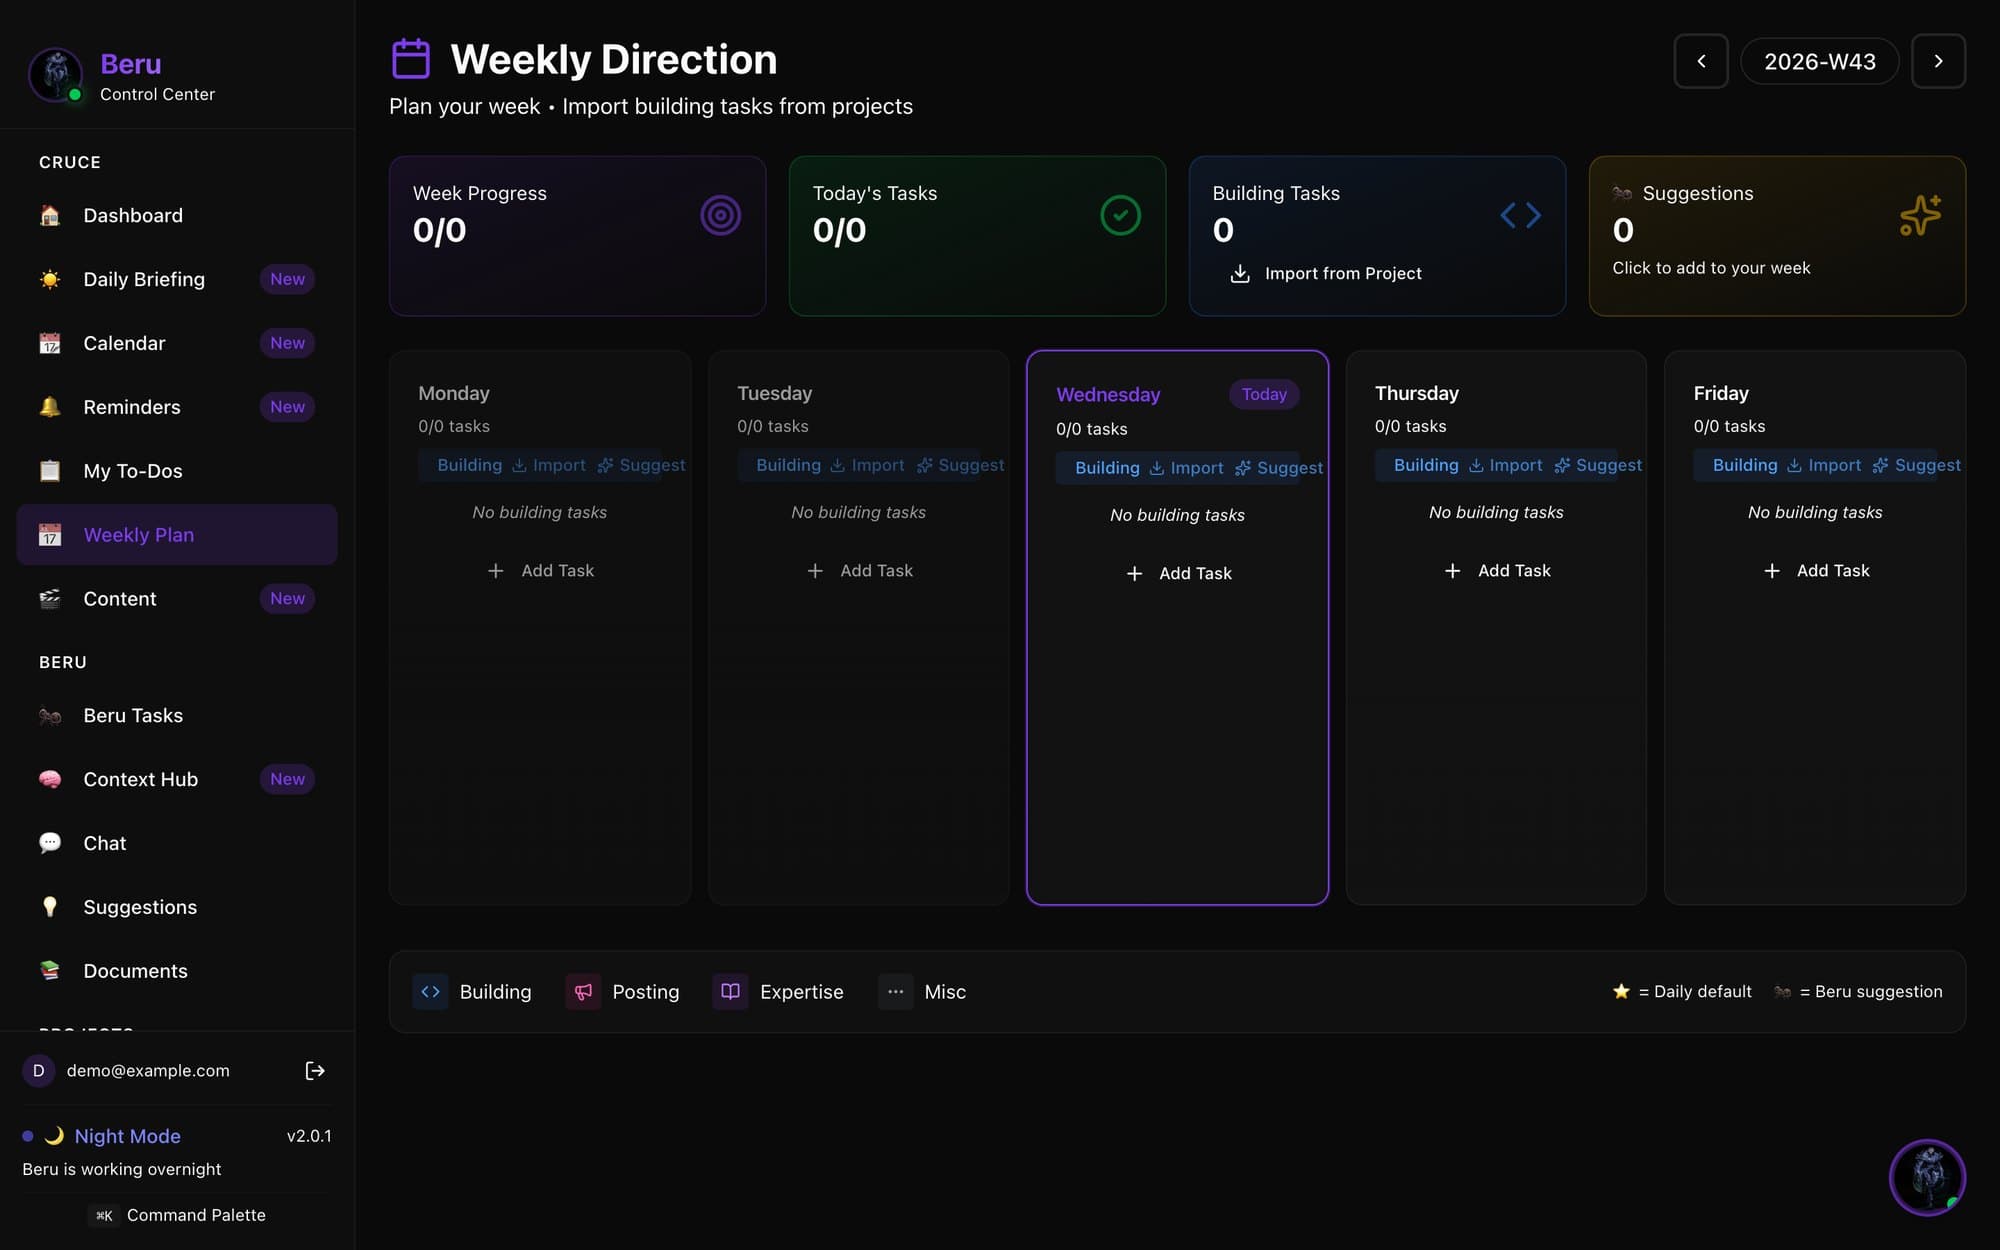Click the Content clapperboard icon
Viewport: 2000px width, 1250px height.
tap(50, 599)
